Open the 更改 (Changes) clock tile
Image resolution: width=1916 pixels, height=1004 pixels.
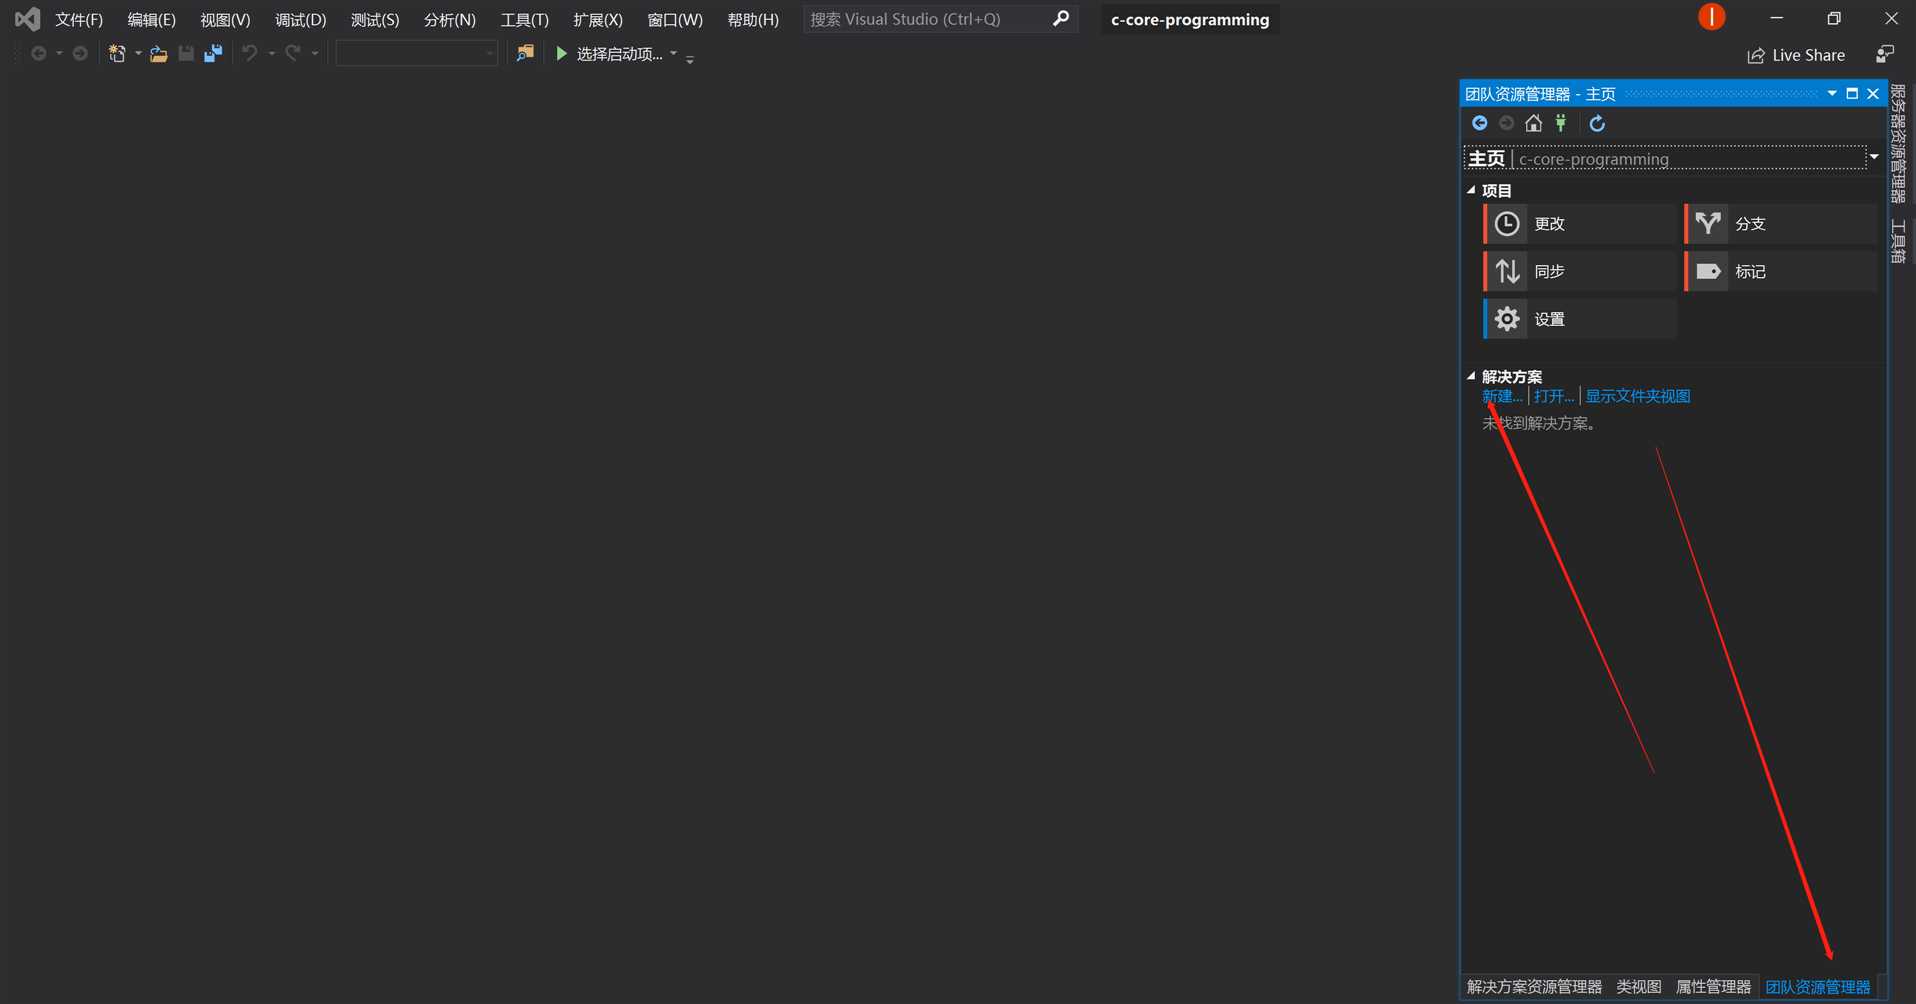(1580, 224)
